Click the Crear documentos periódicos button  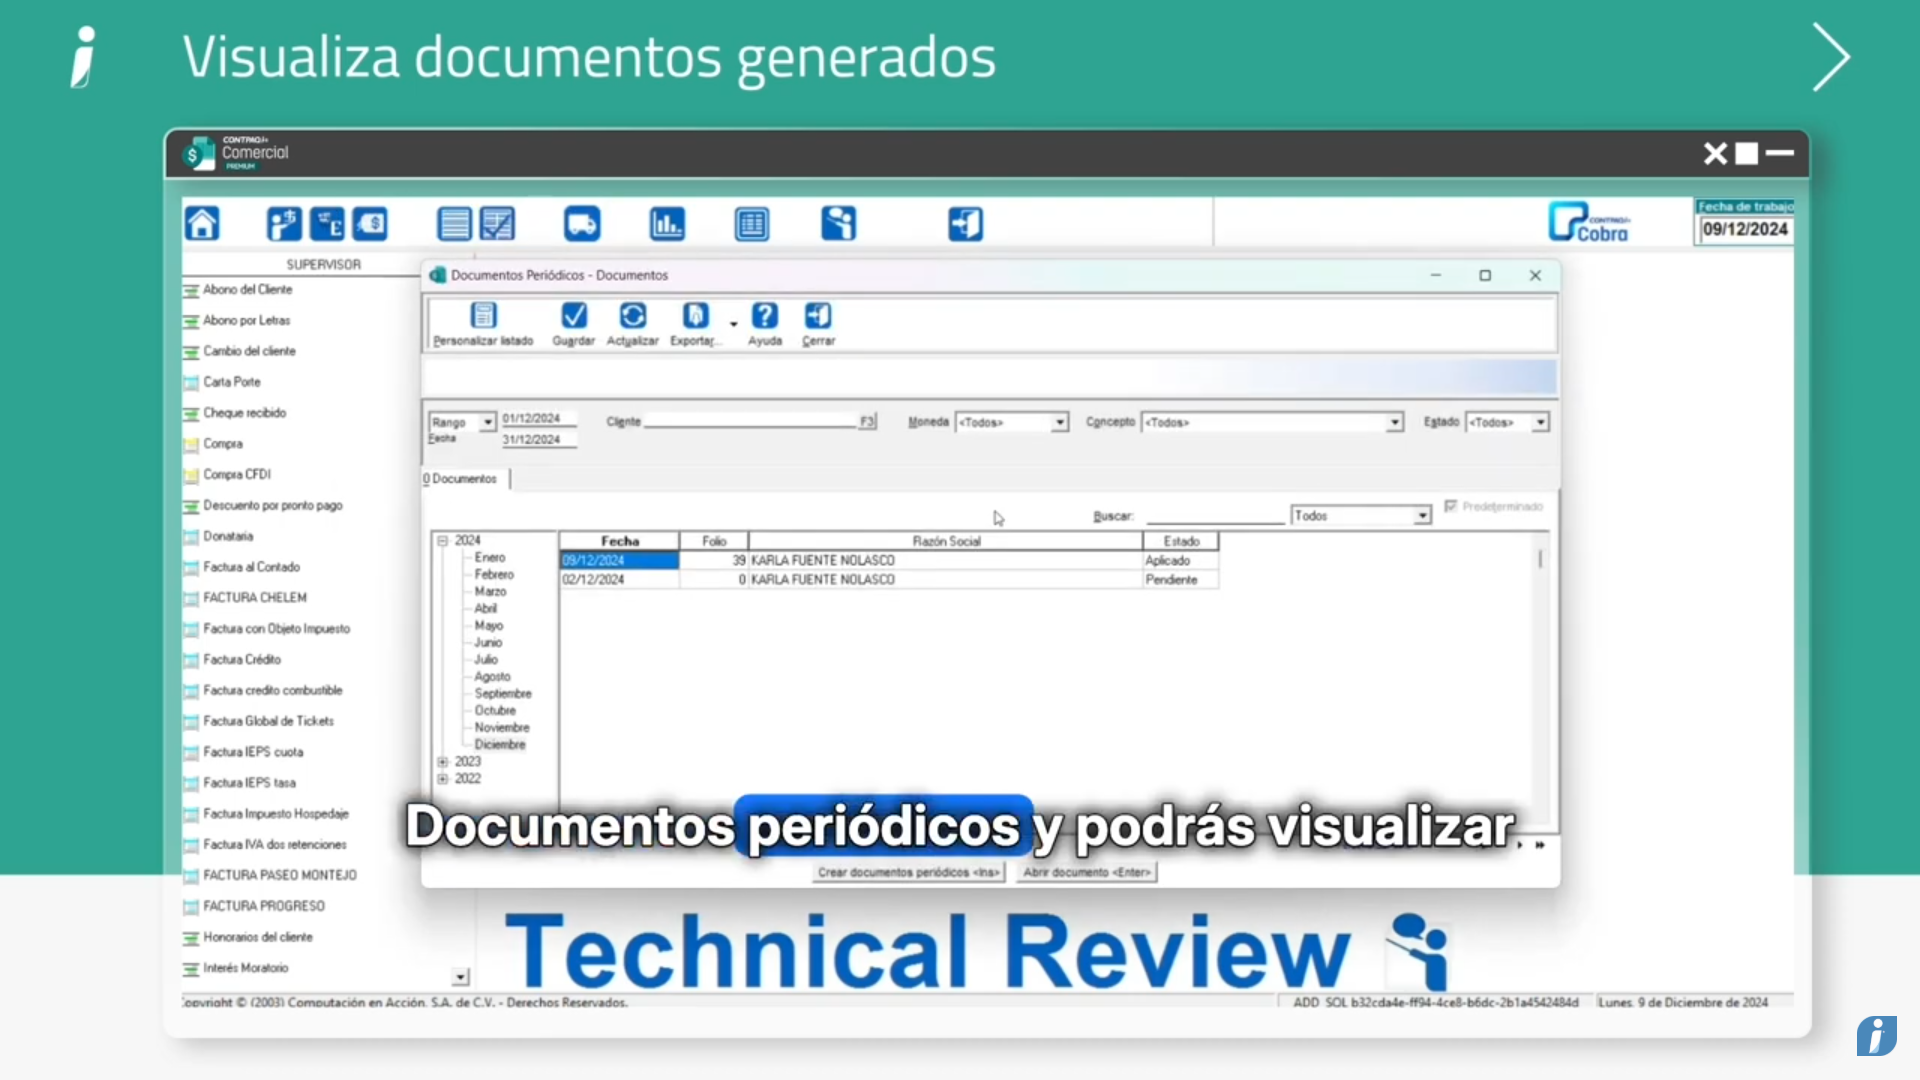(x=907, y=872)
